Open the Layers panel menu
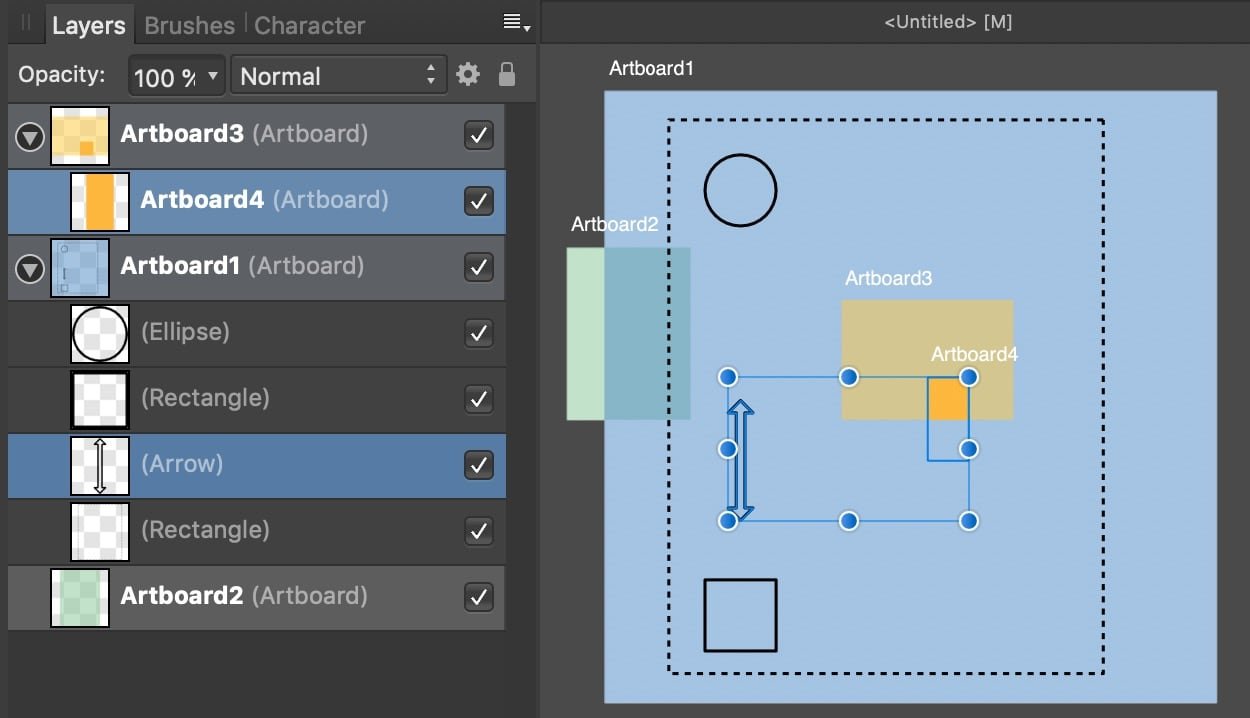This screenshot has height=718, width=1250. (x=512, y=22)
